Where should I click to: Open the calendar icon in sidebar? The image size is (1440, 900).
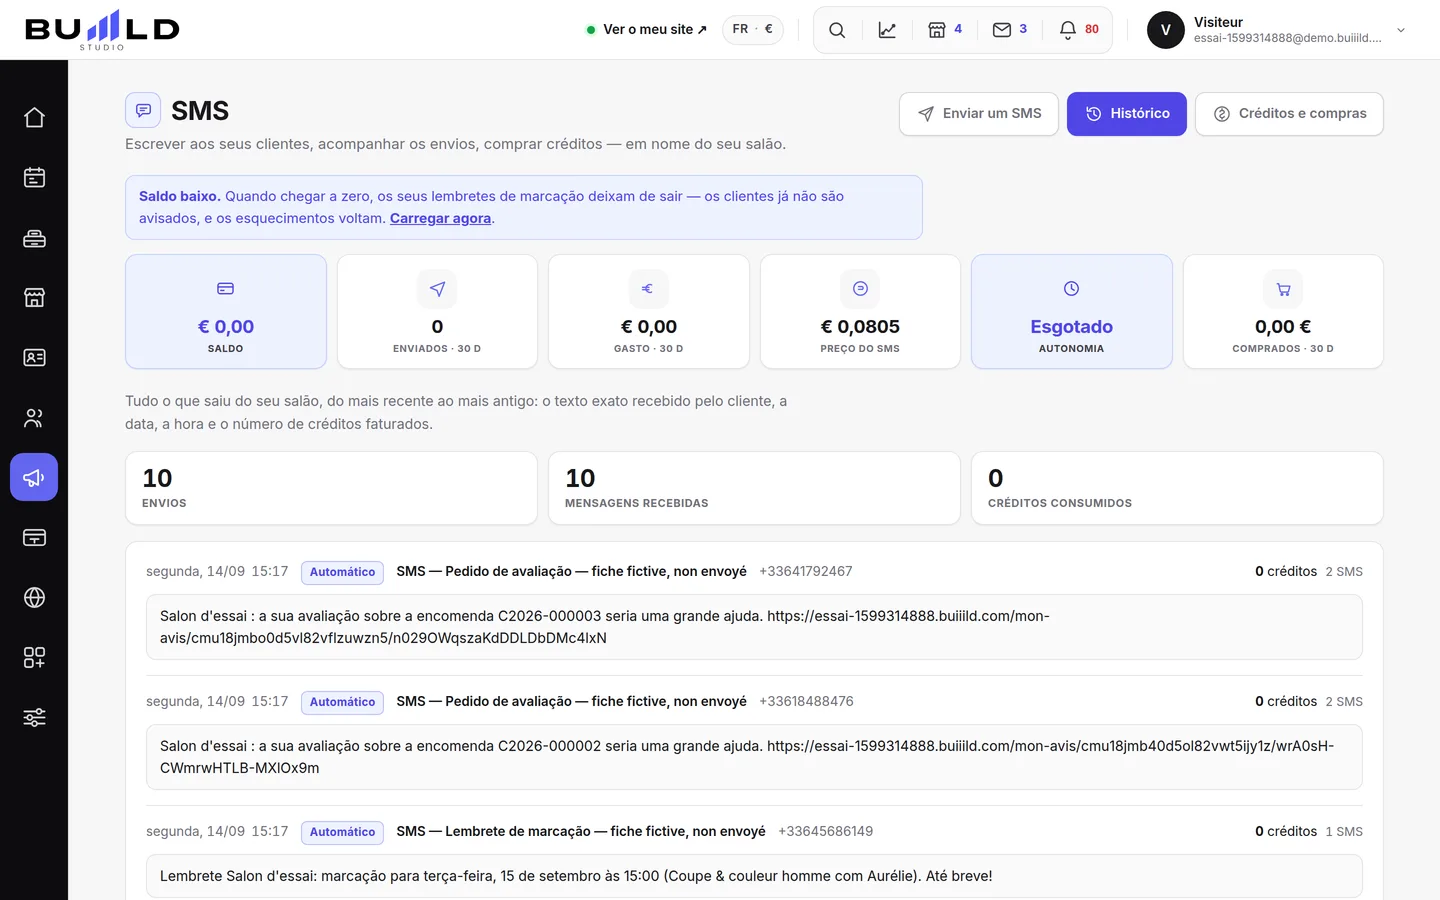coord(34,178)
